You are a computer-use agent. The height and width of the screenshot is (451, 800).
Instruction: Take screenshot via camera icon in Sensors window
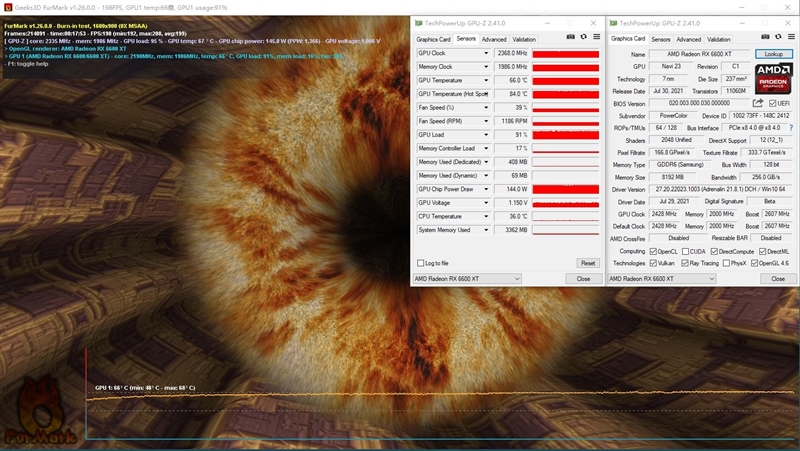click(x=570, y=37)
